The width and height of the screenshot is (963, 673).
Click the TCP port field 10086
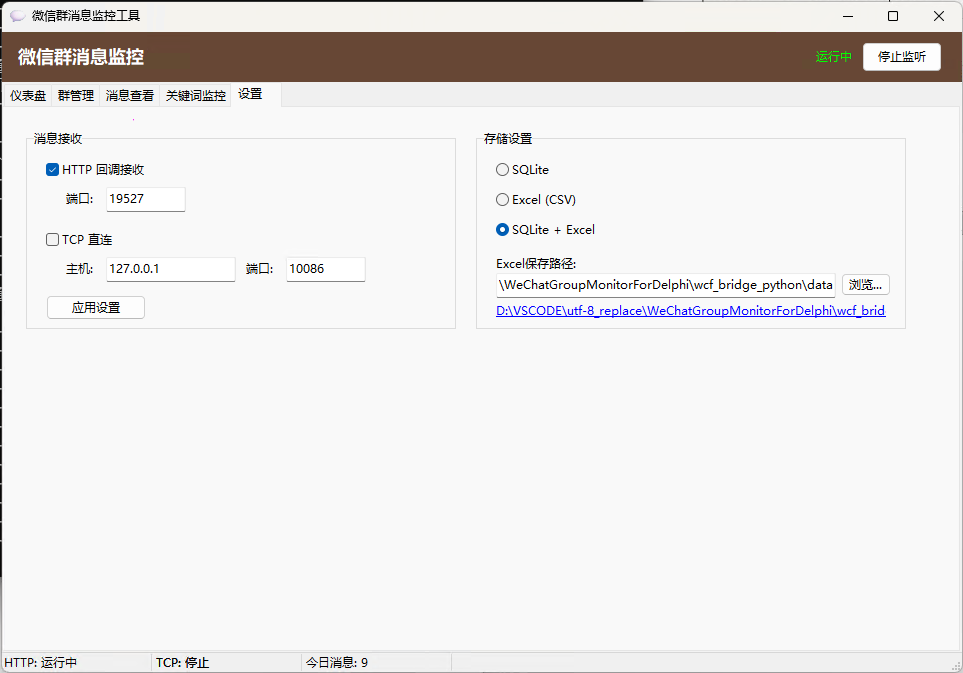(x=325, y=269)
